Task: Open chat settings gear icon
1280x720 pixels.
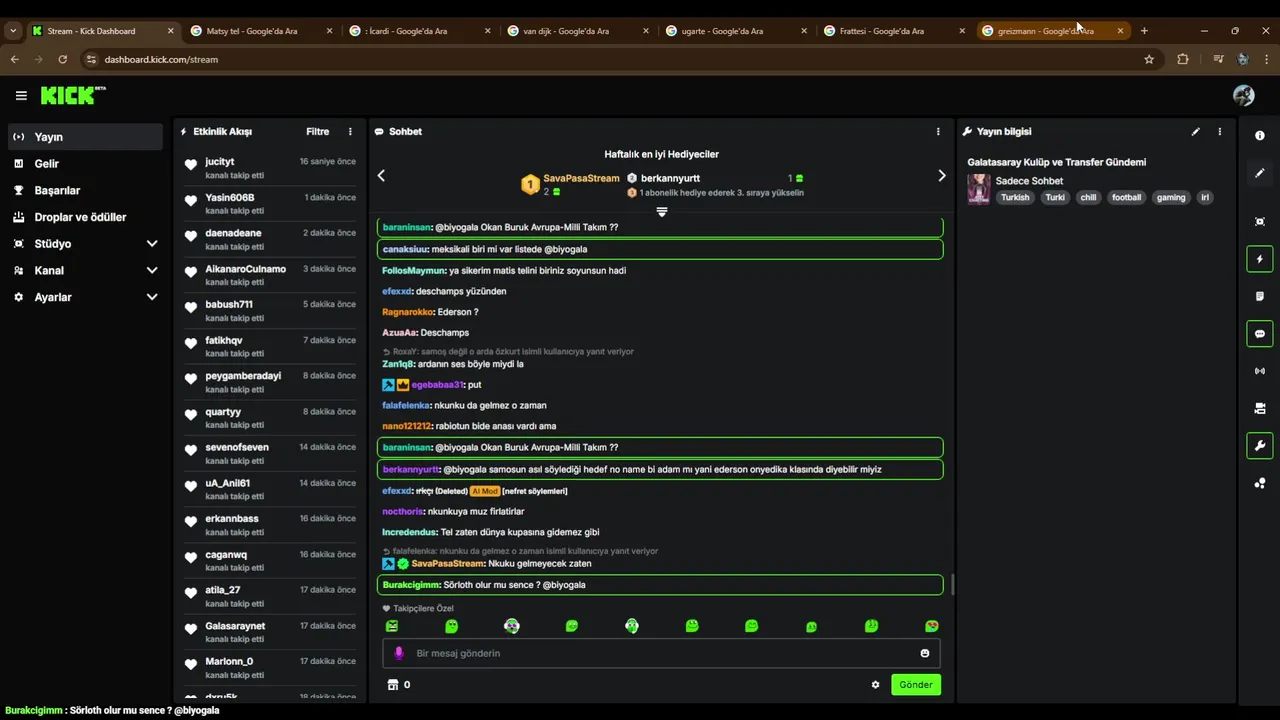Action: [876, 685]
